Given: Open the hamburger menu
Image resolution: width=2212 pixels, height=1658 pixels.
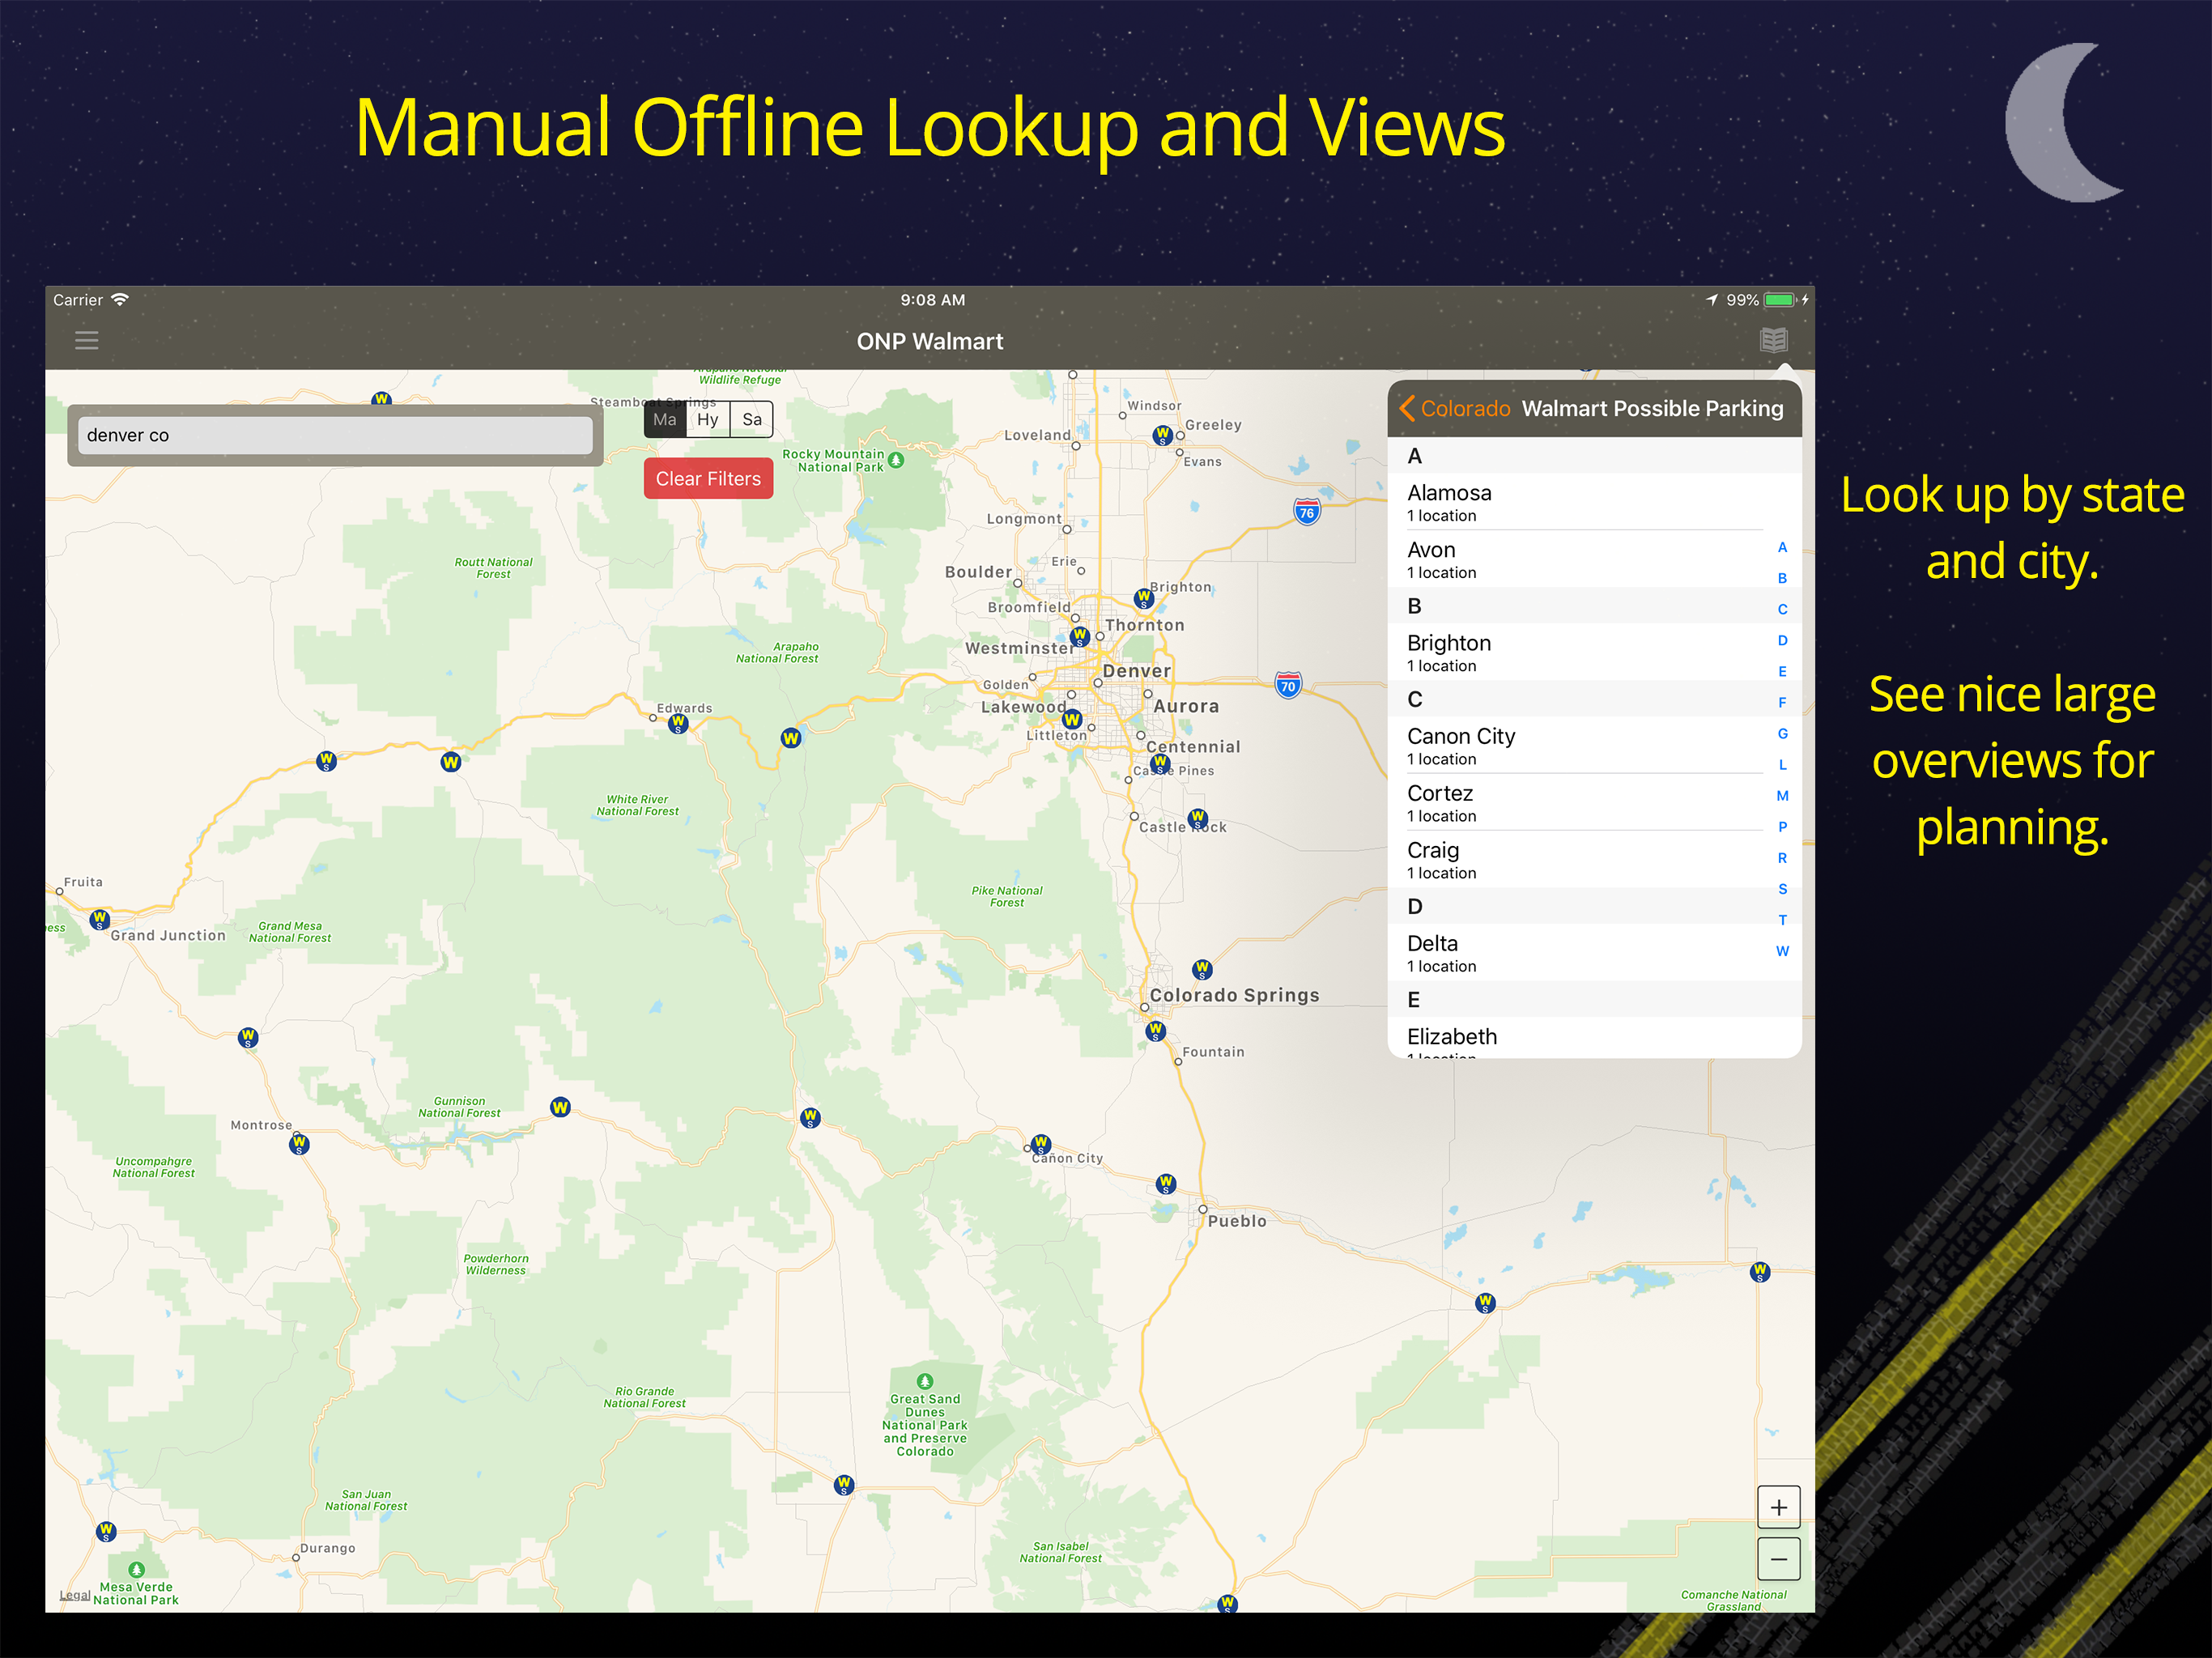Looking at the screenshot, I should pos(87,341).
